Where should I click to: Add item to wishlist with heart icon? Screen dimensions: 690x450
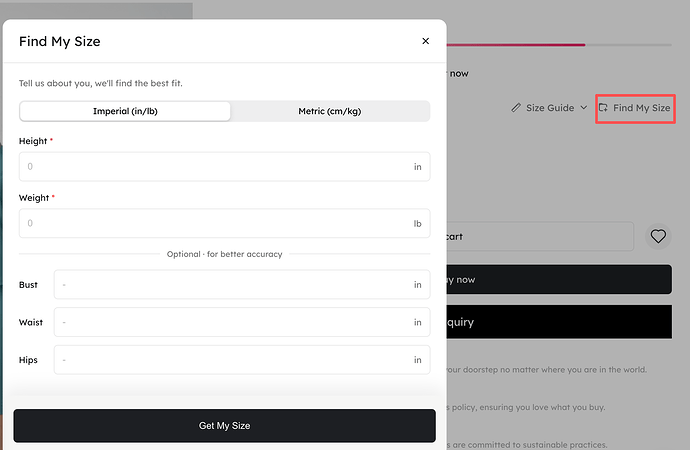click(658, 236)
